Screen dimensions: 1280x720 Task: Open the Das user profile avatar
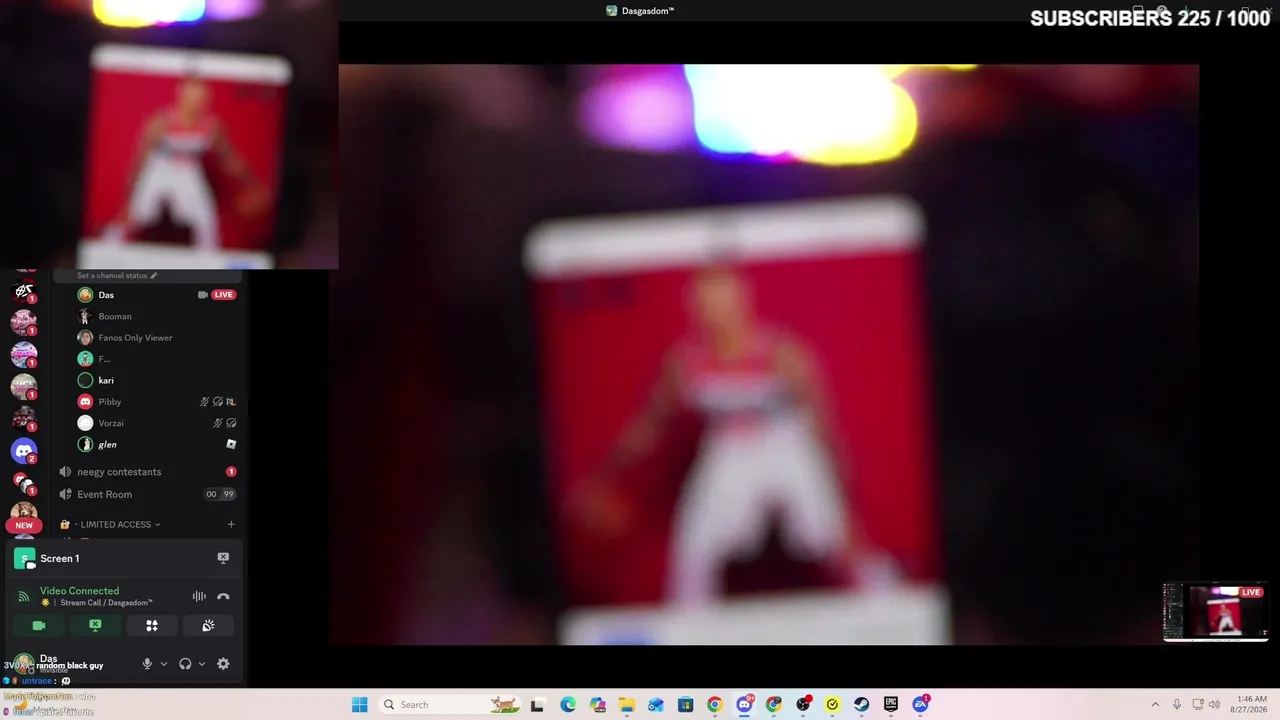[24, 664]
